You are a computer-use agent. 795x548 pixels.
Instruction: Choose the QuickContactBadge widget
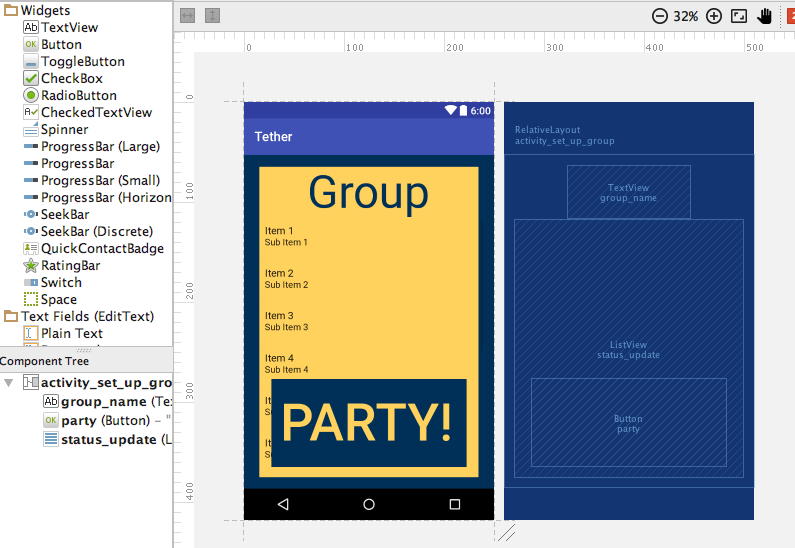coord(94,248)
